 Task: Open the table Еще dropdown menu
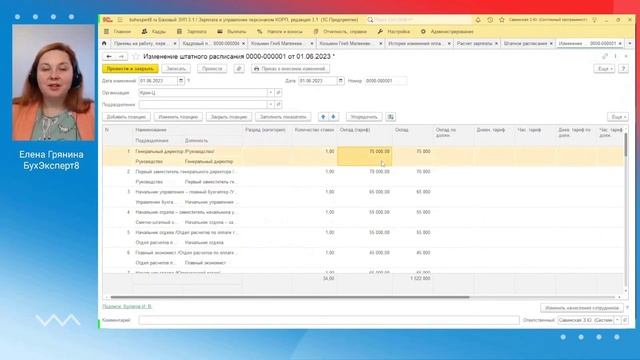pyautogui.click(x=618, y=117)
